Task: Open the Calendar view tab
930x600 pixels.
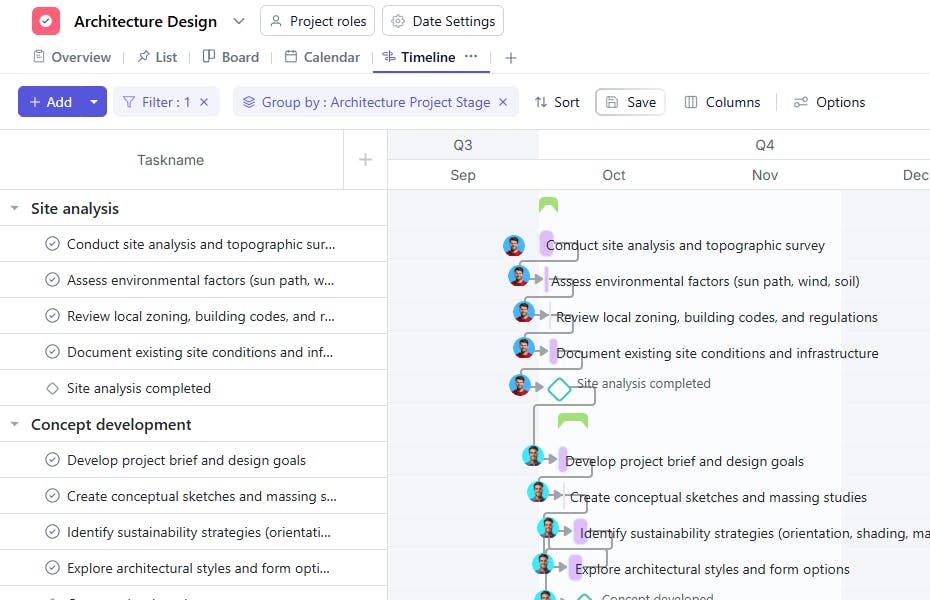Action: pyautogui.click(x=322, y=57)
